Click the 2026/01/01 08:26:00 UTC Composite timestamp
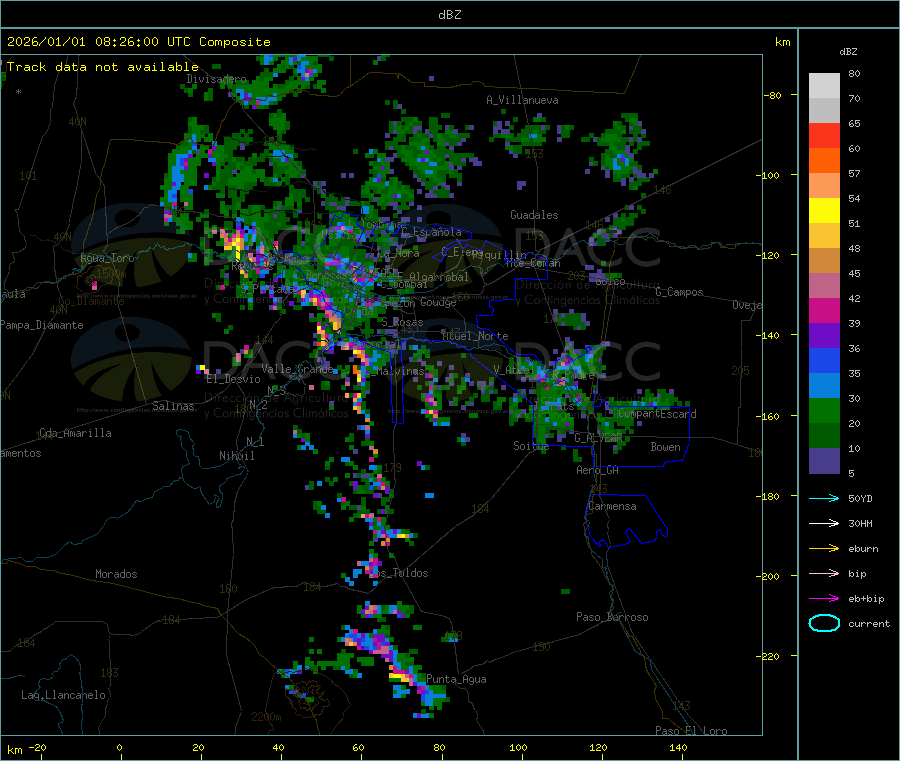 [x=138, y=42]
